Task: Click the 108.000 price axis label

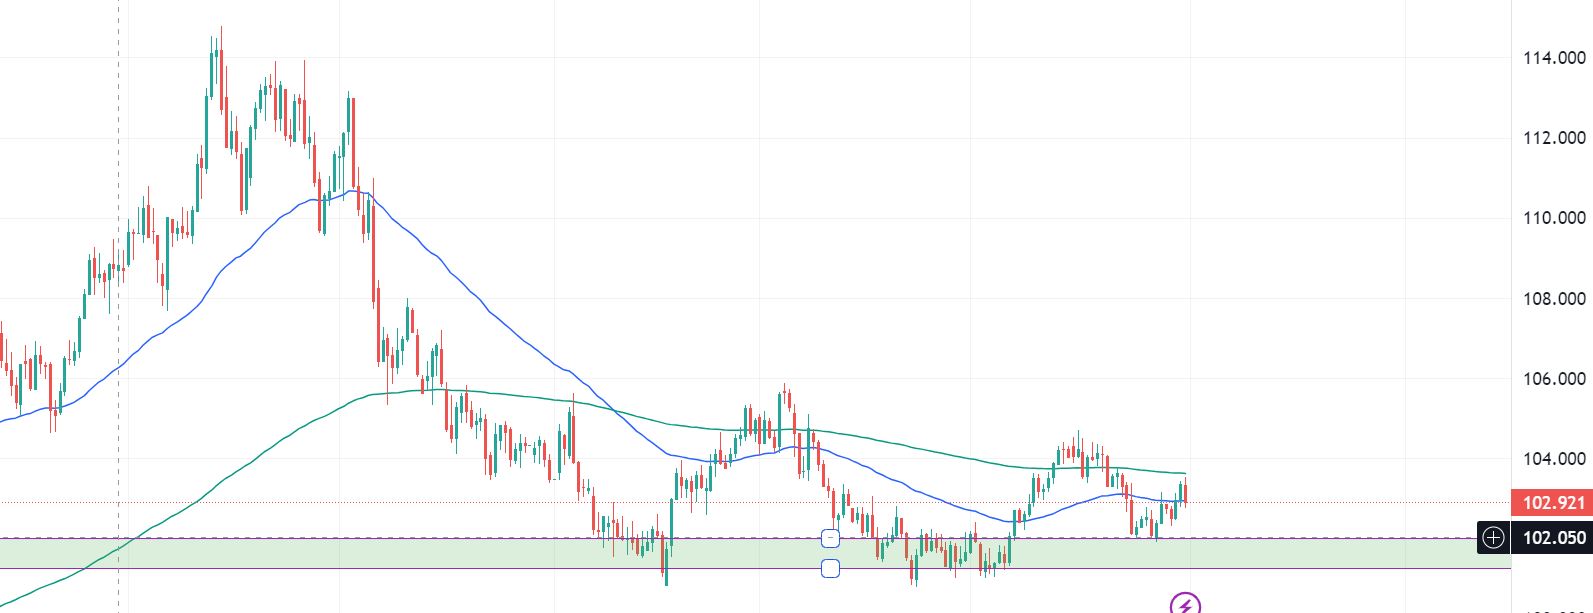Action: pos(1553,298)
